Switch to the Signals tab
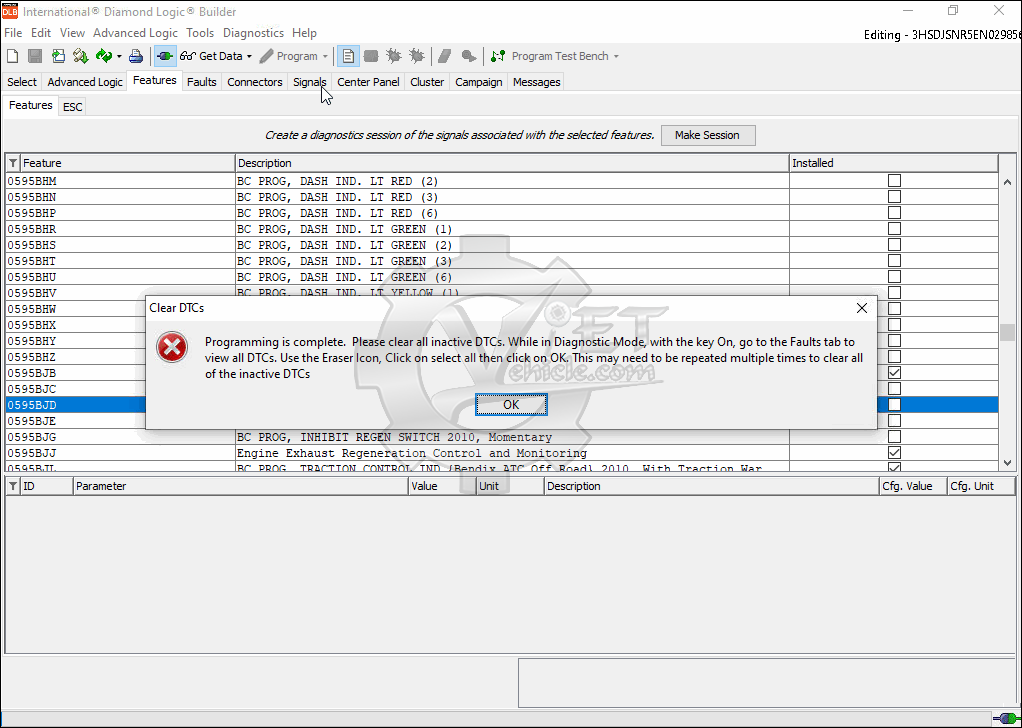The image size is (1022, 728). click(x=310, y=82)
